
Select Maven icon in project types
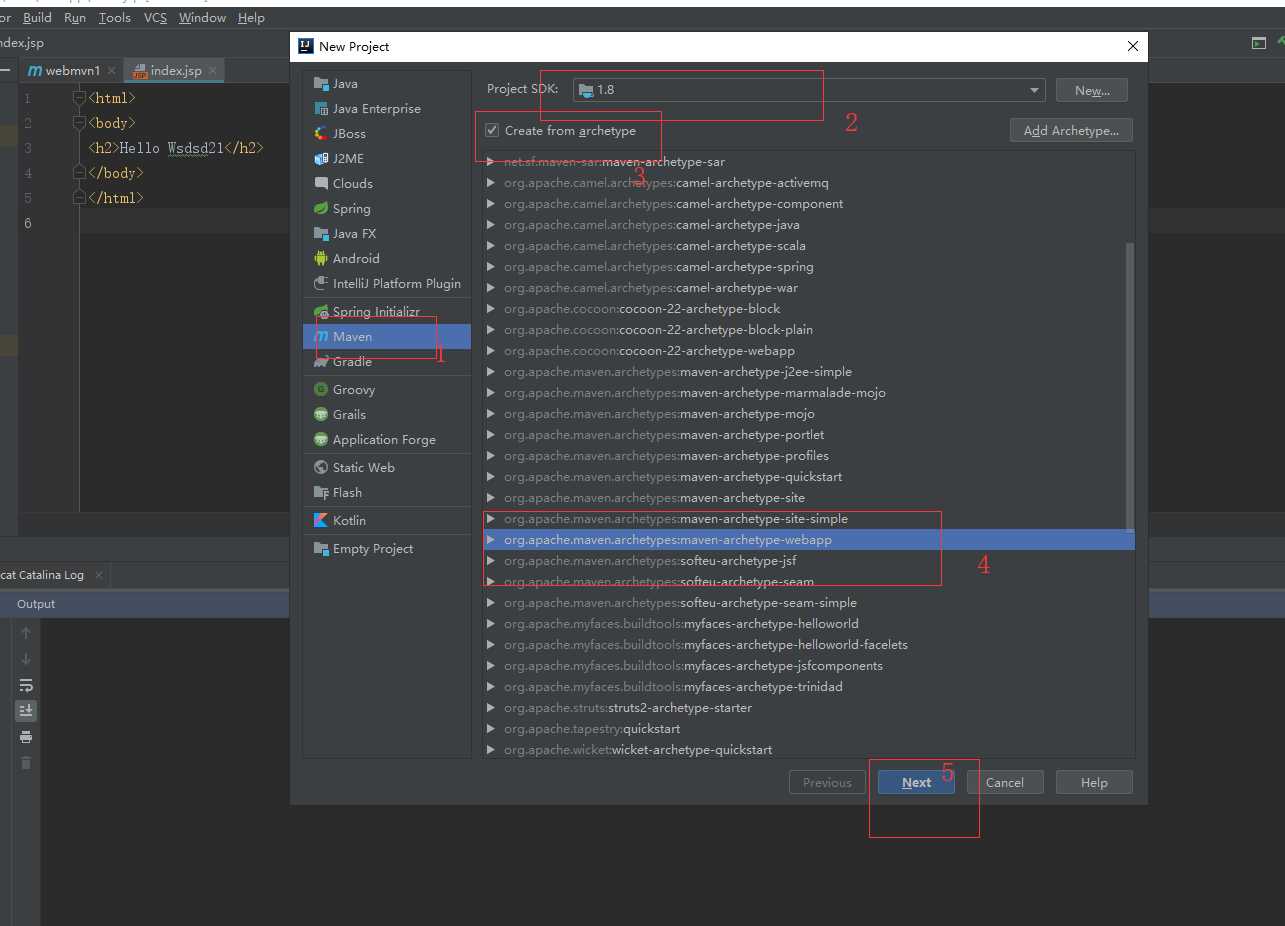[320, 337]
